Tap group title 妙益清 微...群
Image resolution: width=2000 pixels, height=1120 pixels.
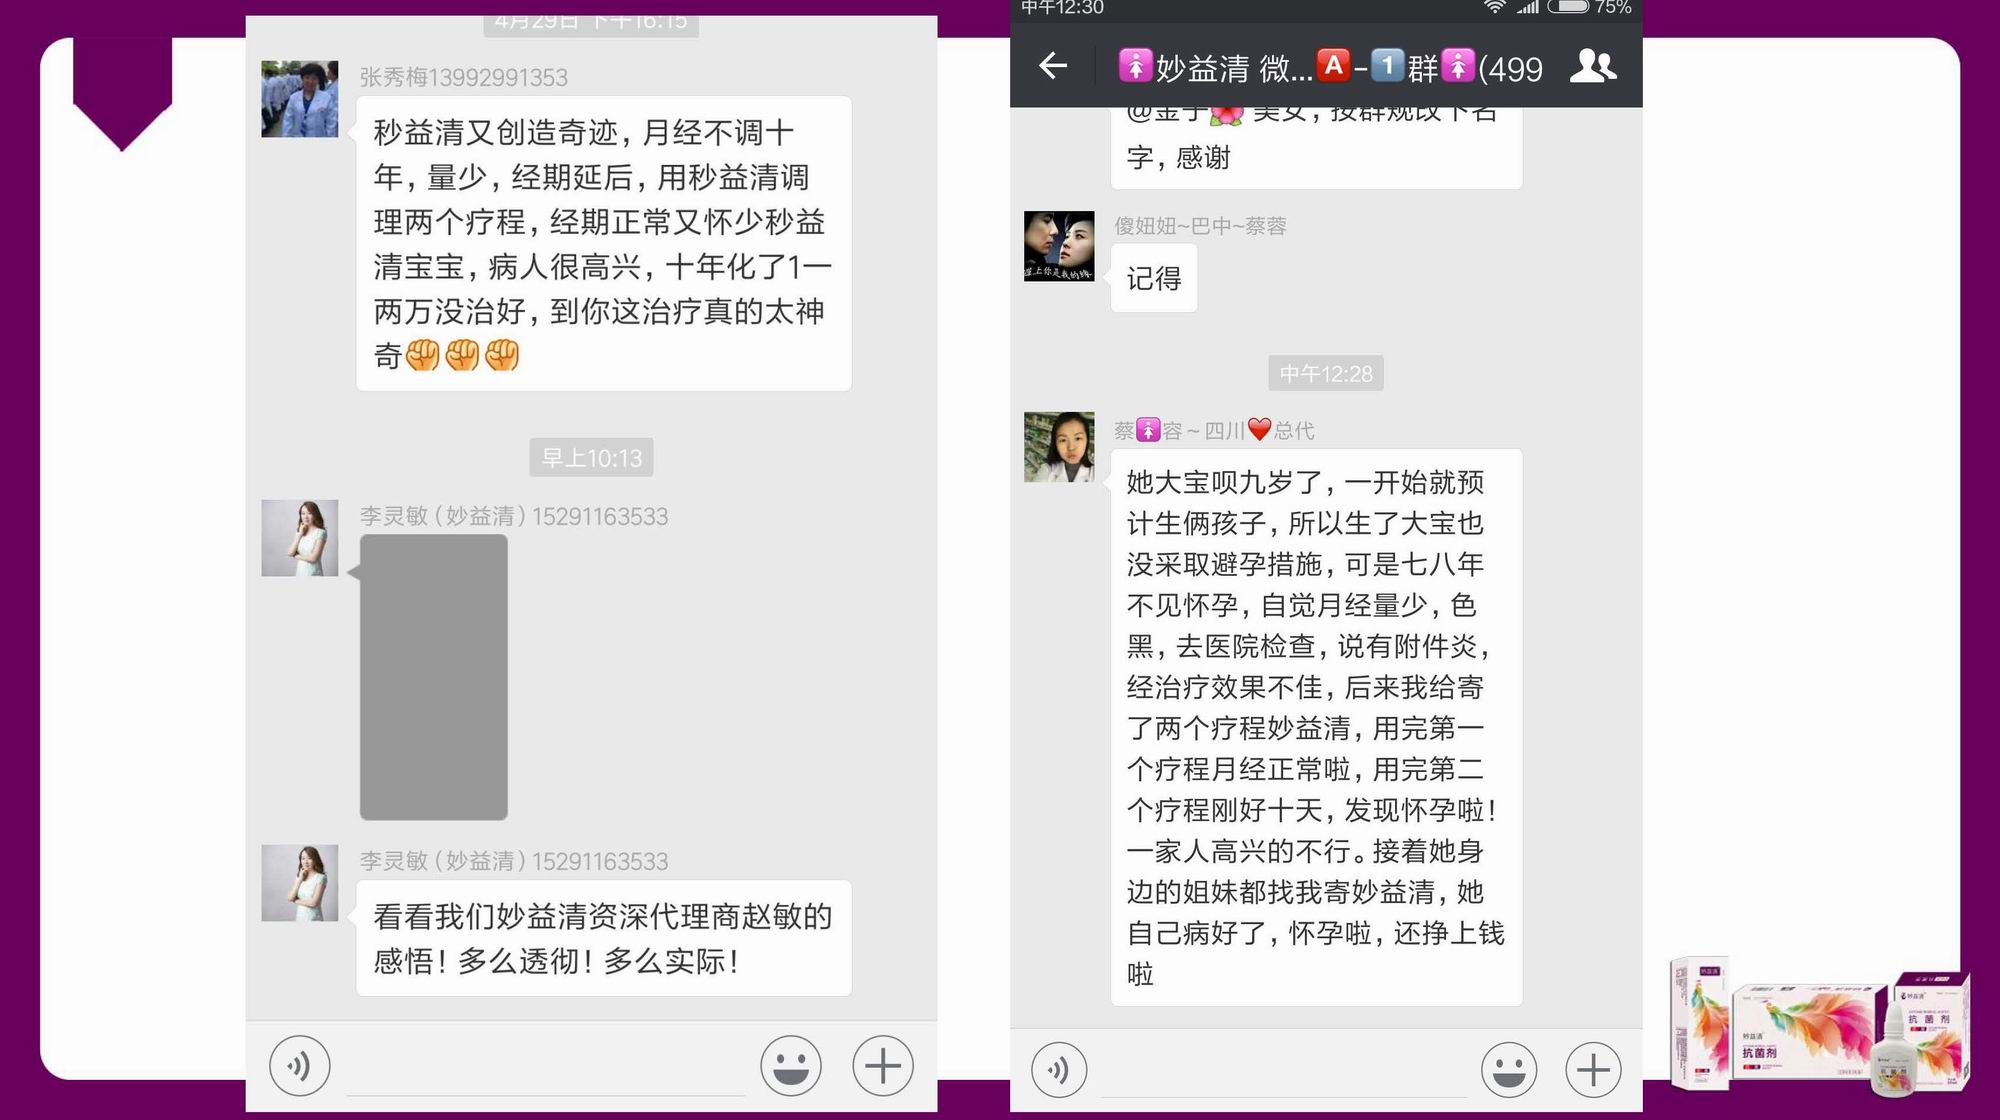(1330, 67)
